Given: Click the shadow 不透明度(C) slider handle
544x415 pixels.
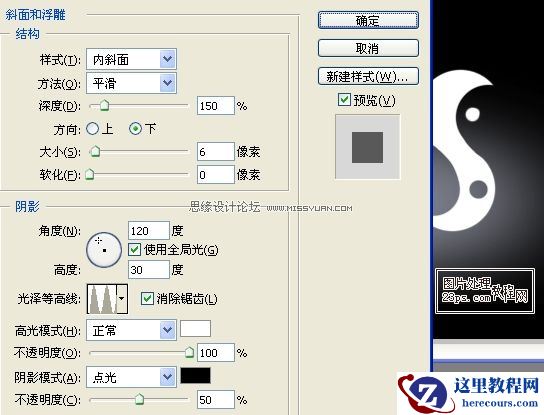Looking at the screenshot, I should 139,399.
